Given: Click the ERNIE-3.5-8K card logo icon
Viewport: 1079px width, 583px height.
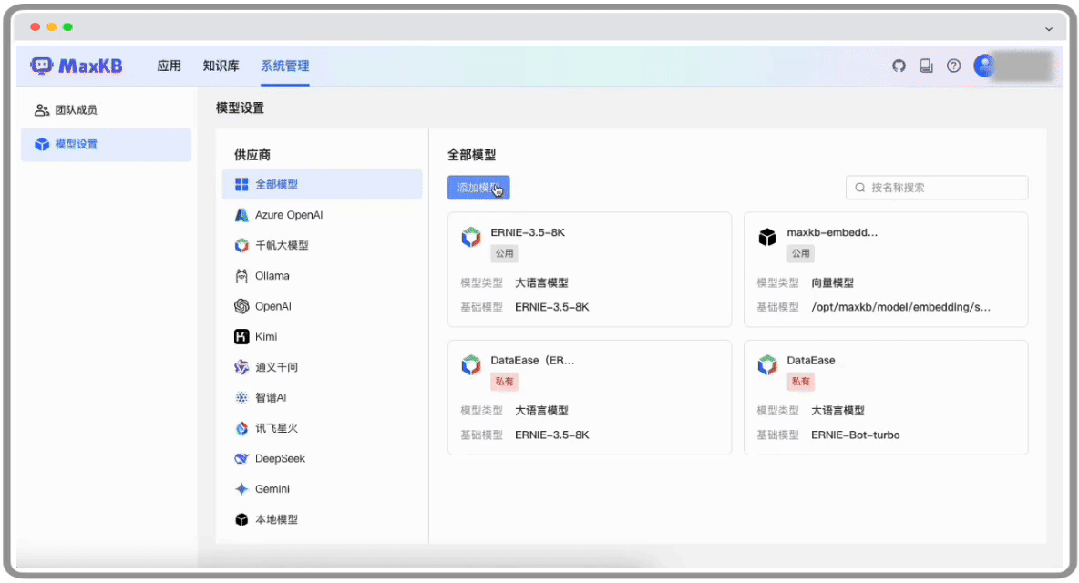Looking at the screenshot, I should pos(471,237).
